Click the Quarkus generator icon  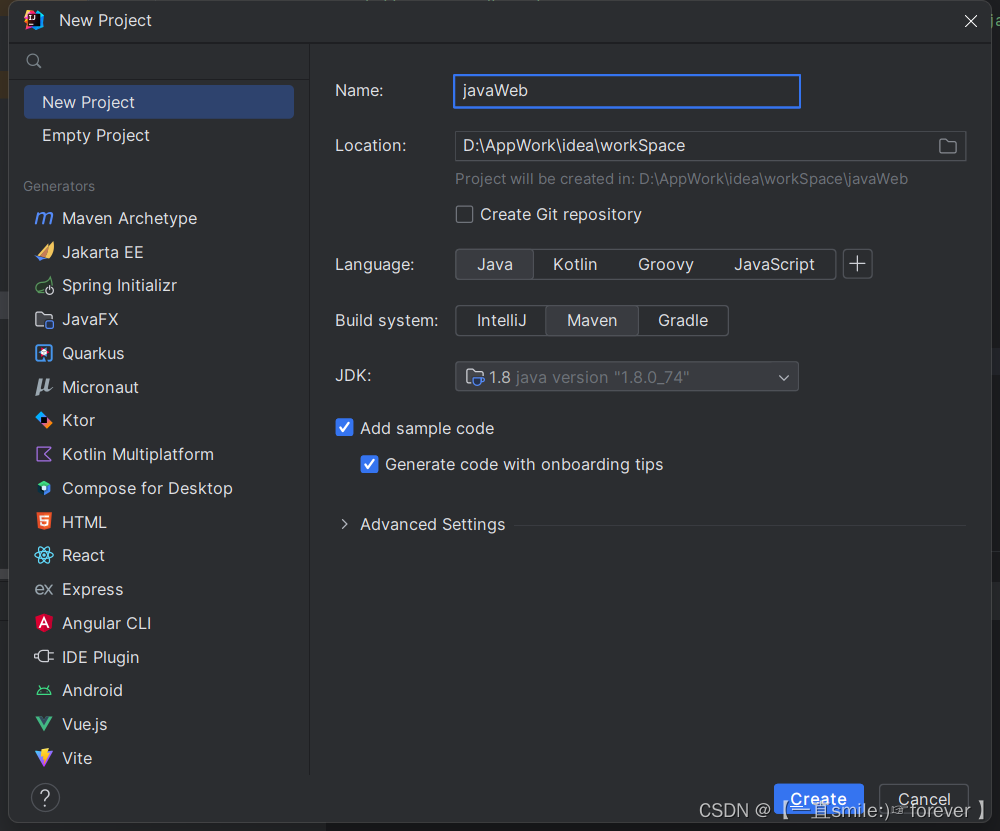pos(44,353)
